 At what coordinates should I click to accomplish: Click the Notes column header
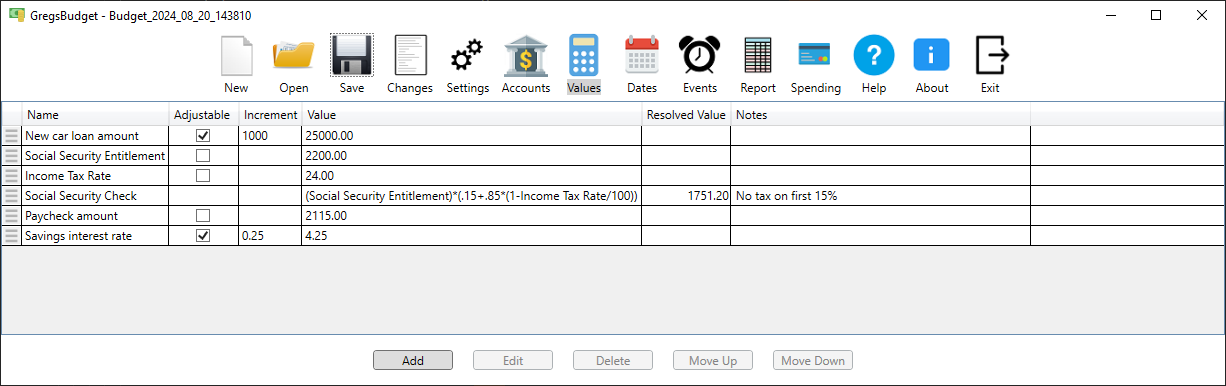880,115
